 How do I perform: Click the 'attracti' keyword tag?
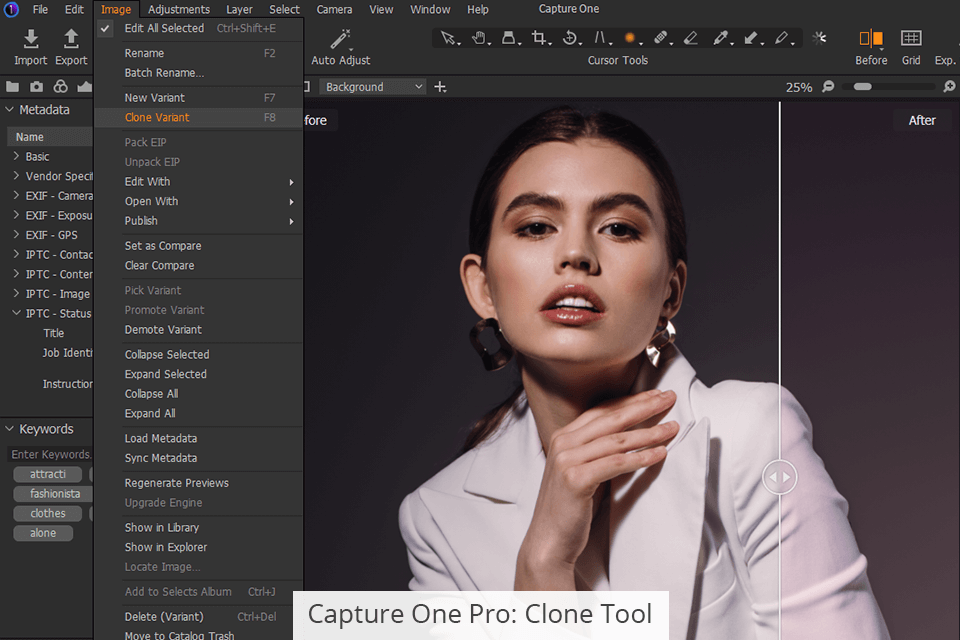click(48, 474)
